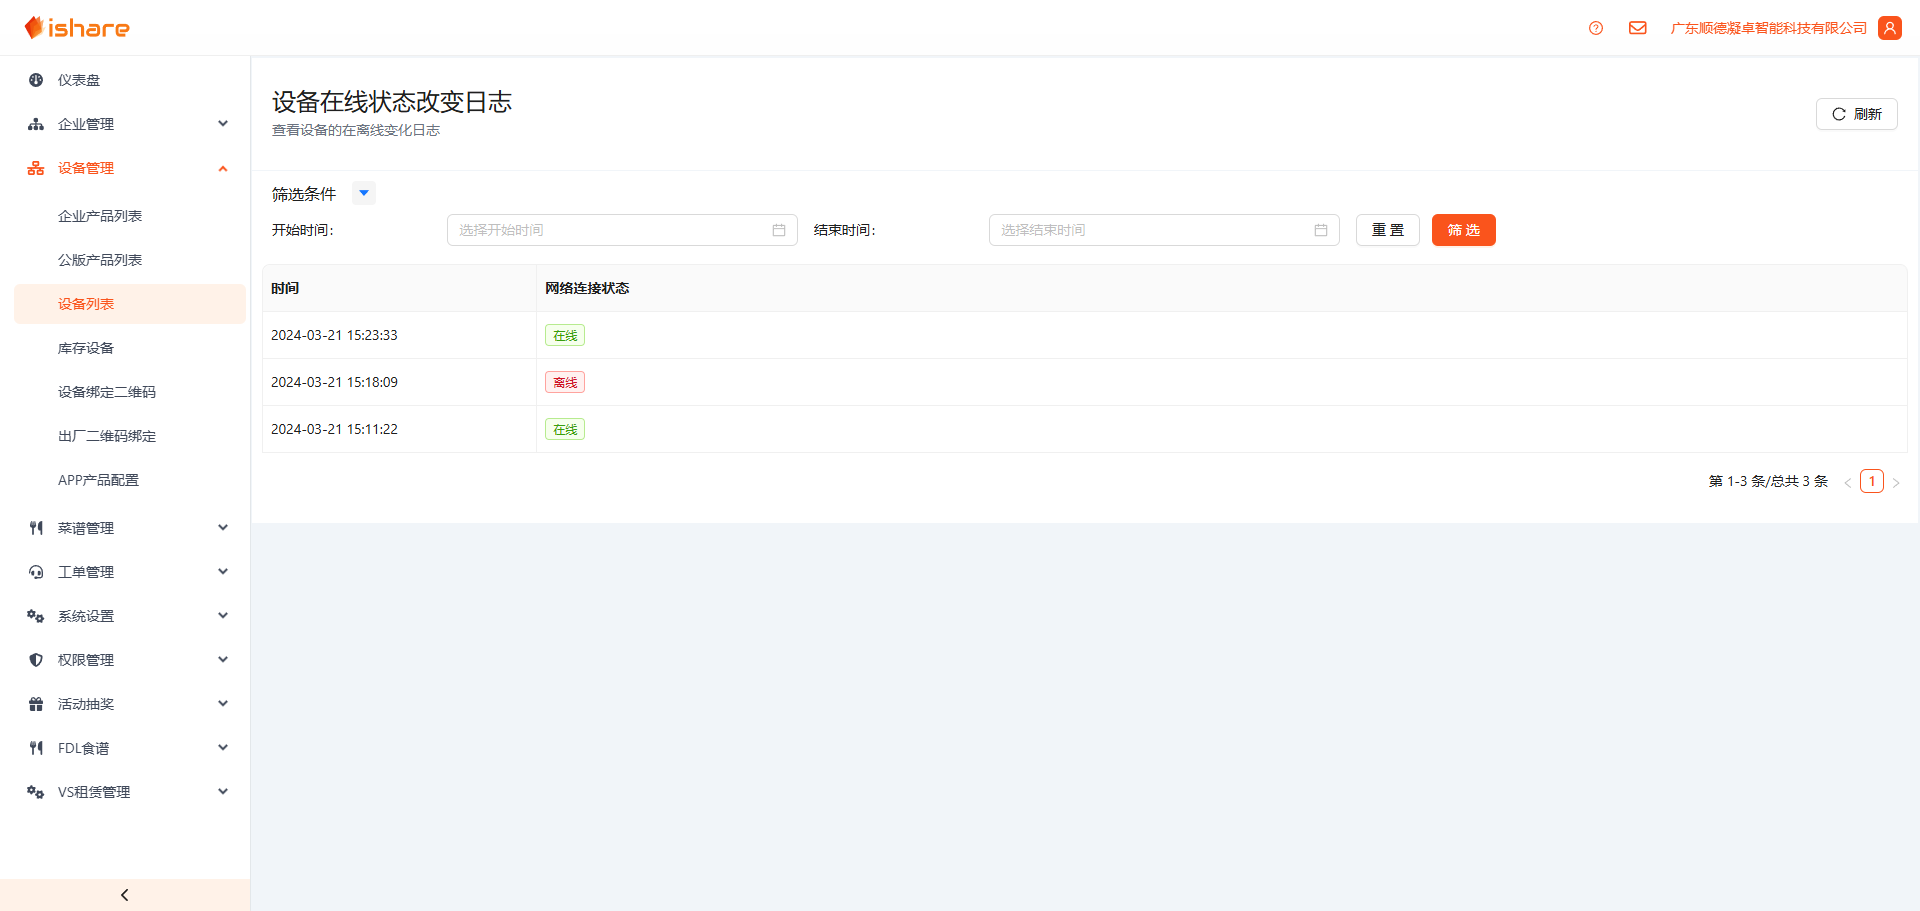Click the ishare logo
1920x911 pixels.
click(x=78, y=28)
